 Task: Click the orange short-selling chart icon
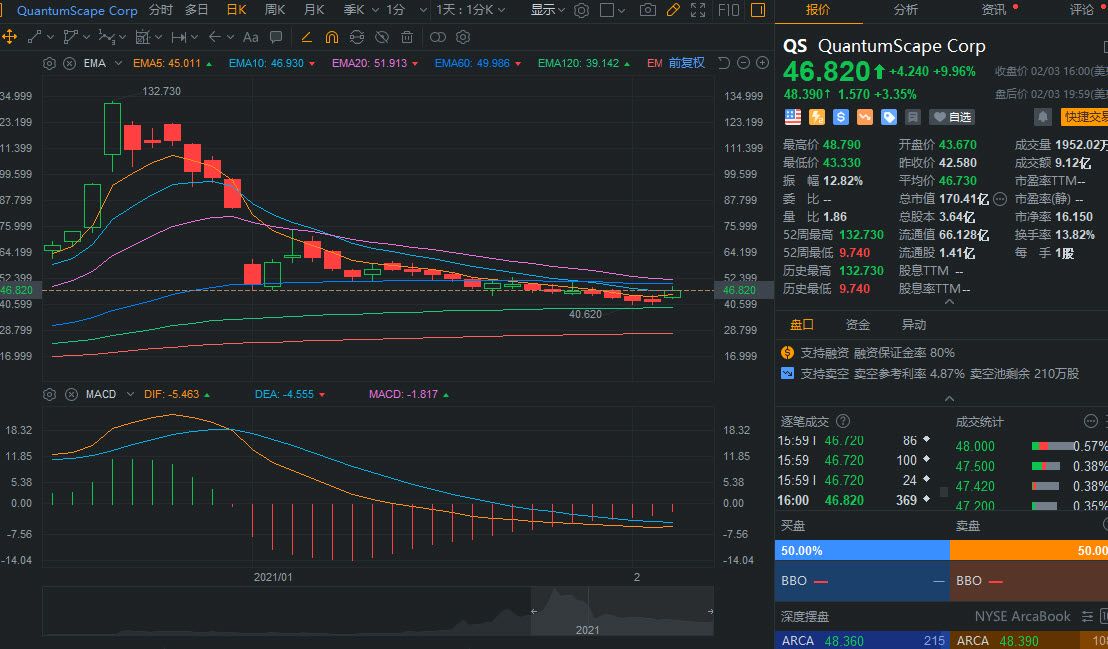864,117
